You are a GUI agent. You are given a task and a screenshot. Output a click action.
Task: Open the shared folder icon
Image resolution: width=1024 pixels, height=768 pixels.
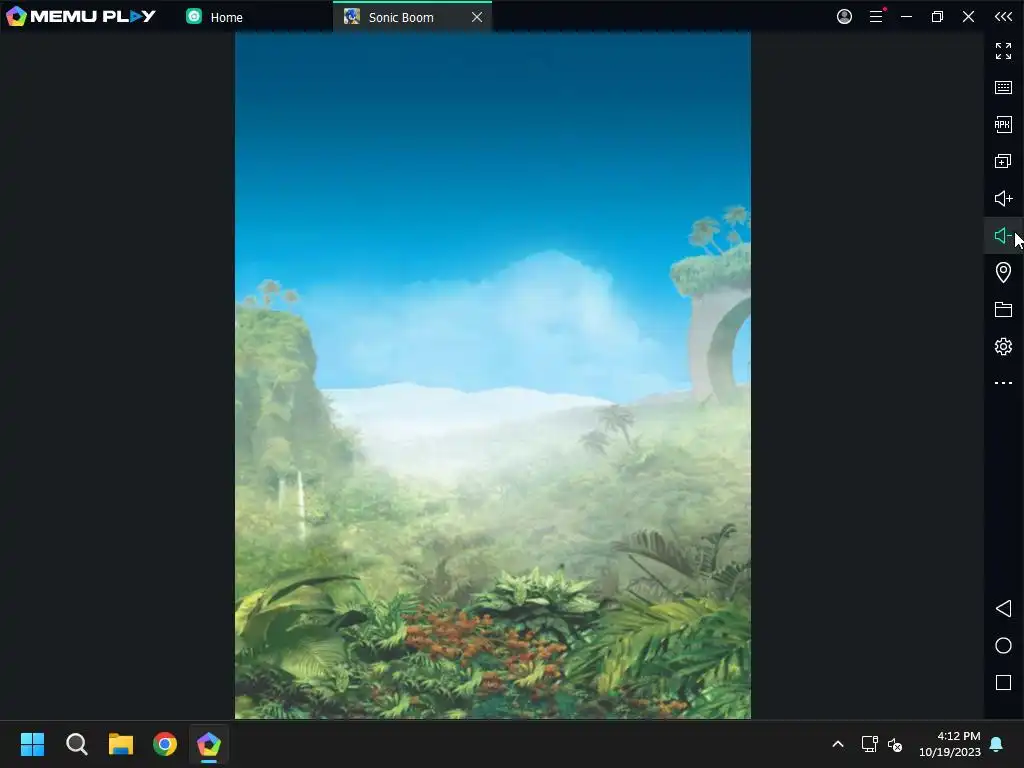1003,310
